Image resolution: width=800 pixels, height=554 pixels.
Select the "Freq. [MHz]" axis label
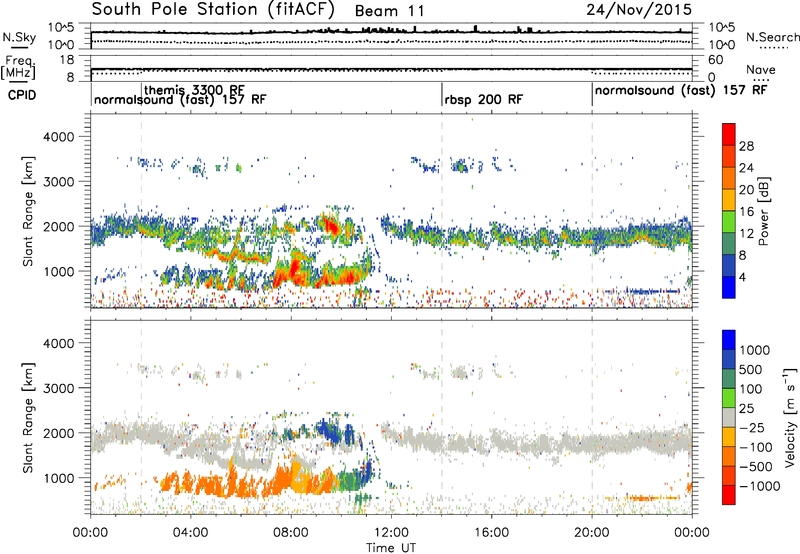pos(18,67)
